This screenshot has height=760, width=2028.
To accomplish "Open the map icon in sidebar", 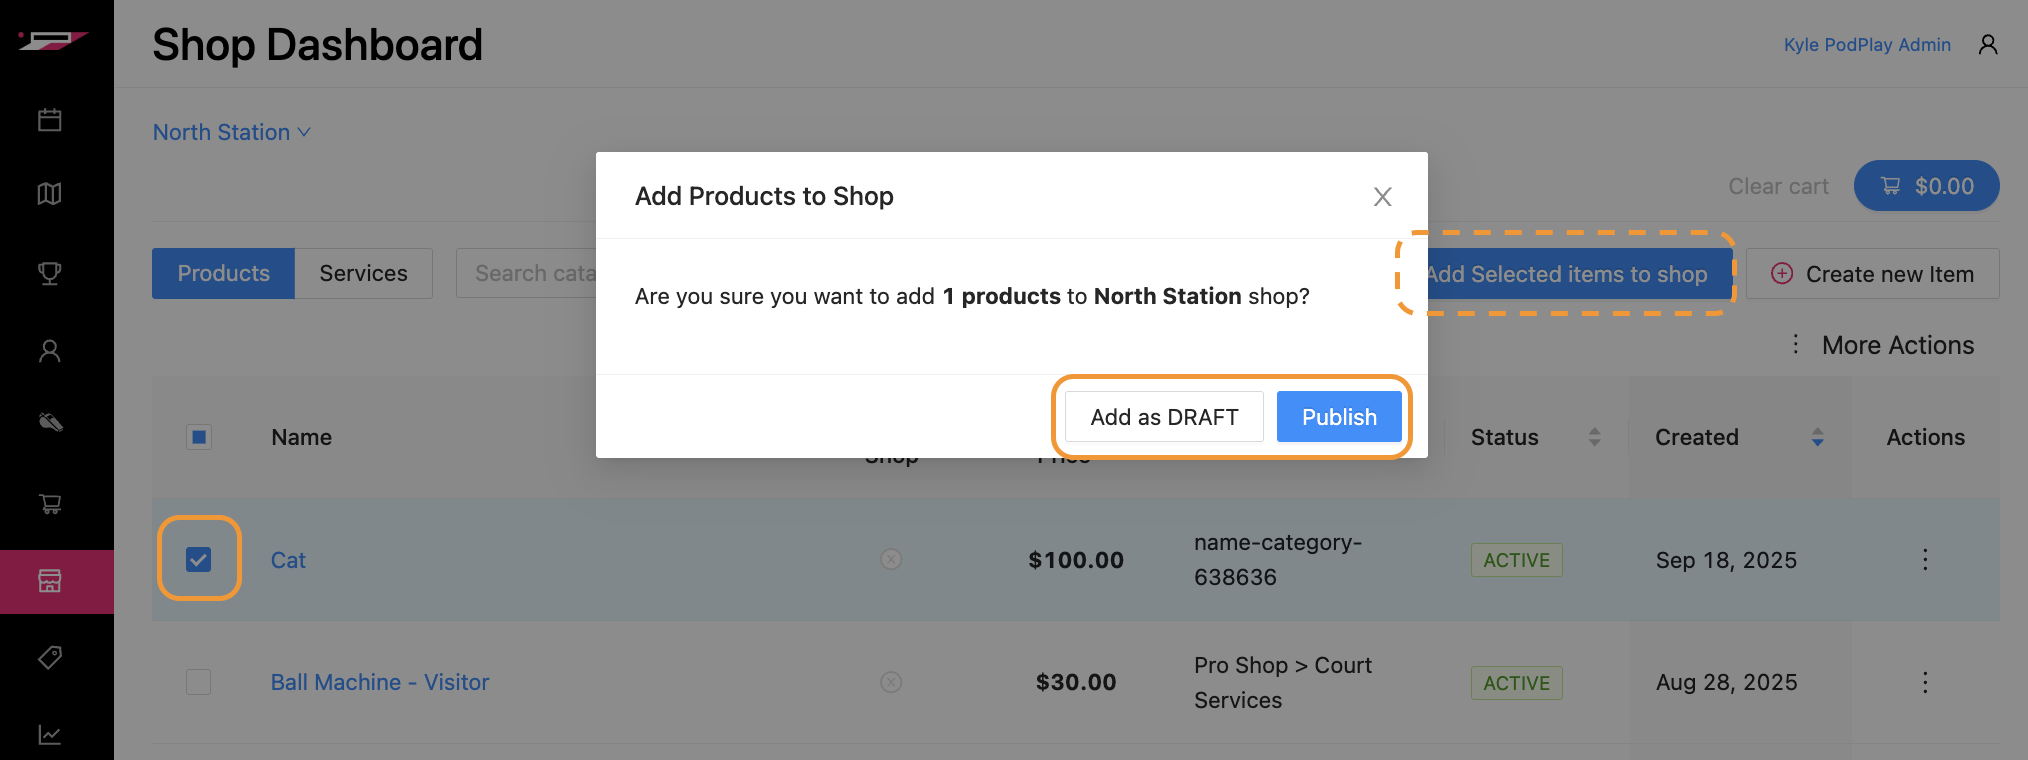I will [x=50, y=194].
